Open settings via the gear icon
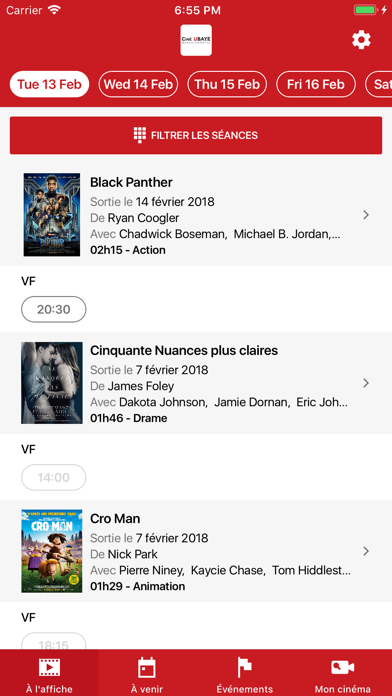The width and height of the screenshot is (392, 696). 361,40
